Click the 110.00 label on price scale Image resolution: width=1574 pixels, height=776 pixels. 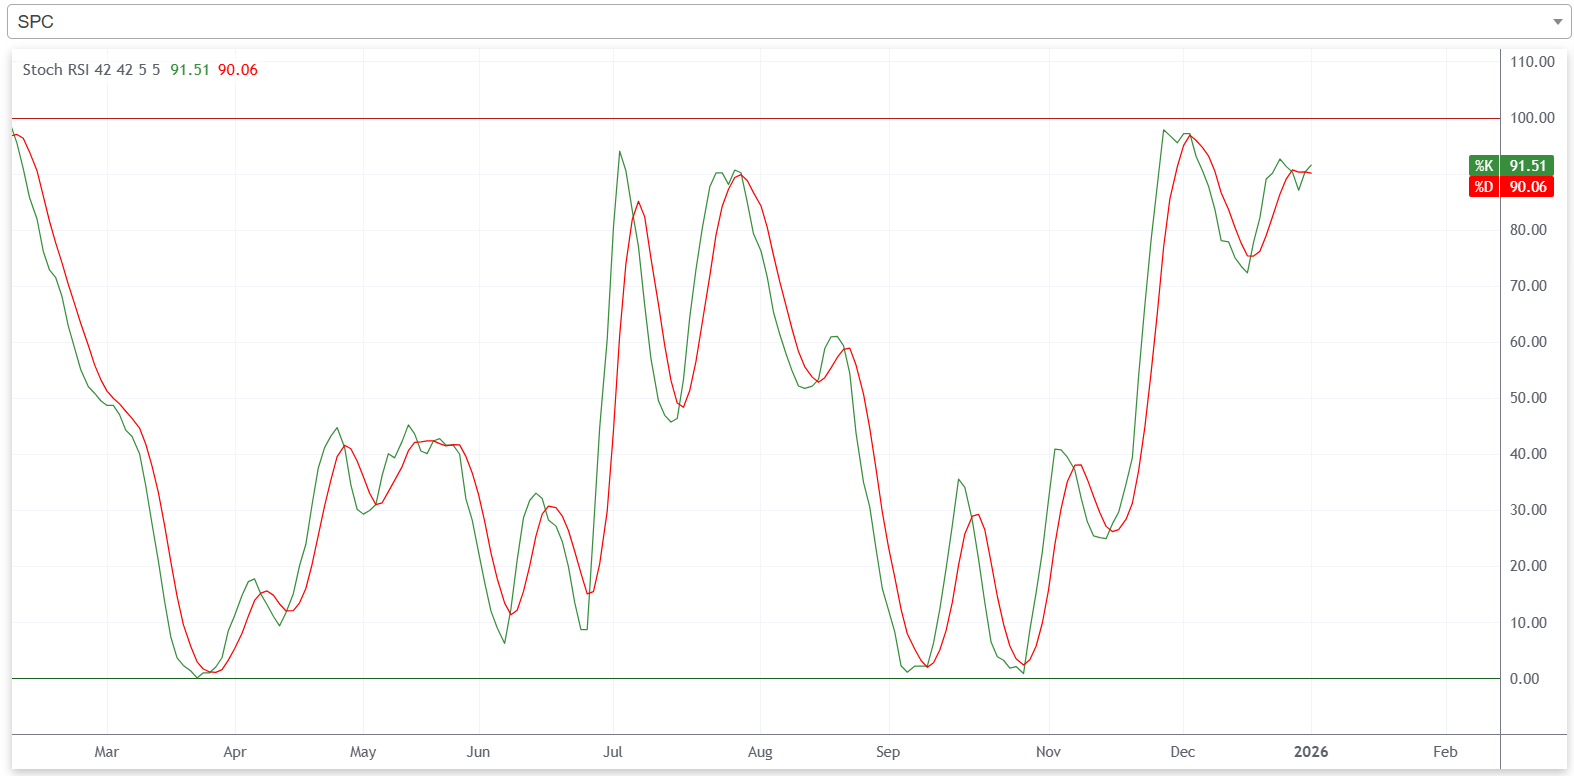pyautogui.click(x=1532, y=62)
